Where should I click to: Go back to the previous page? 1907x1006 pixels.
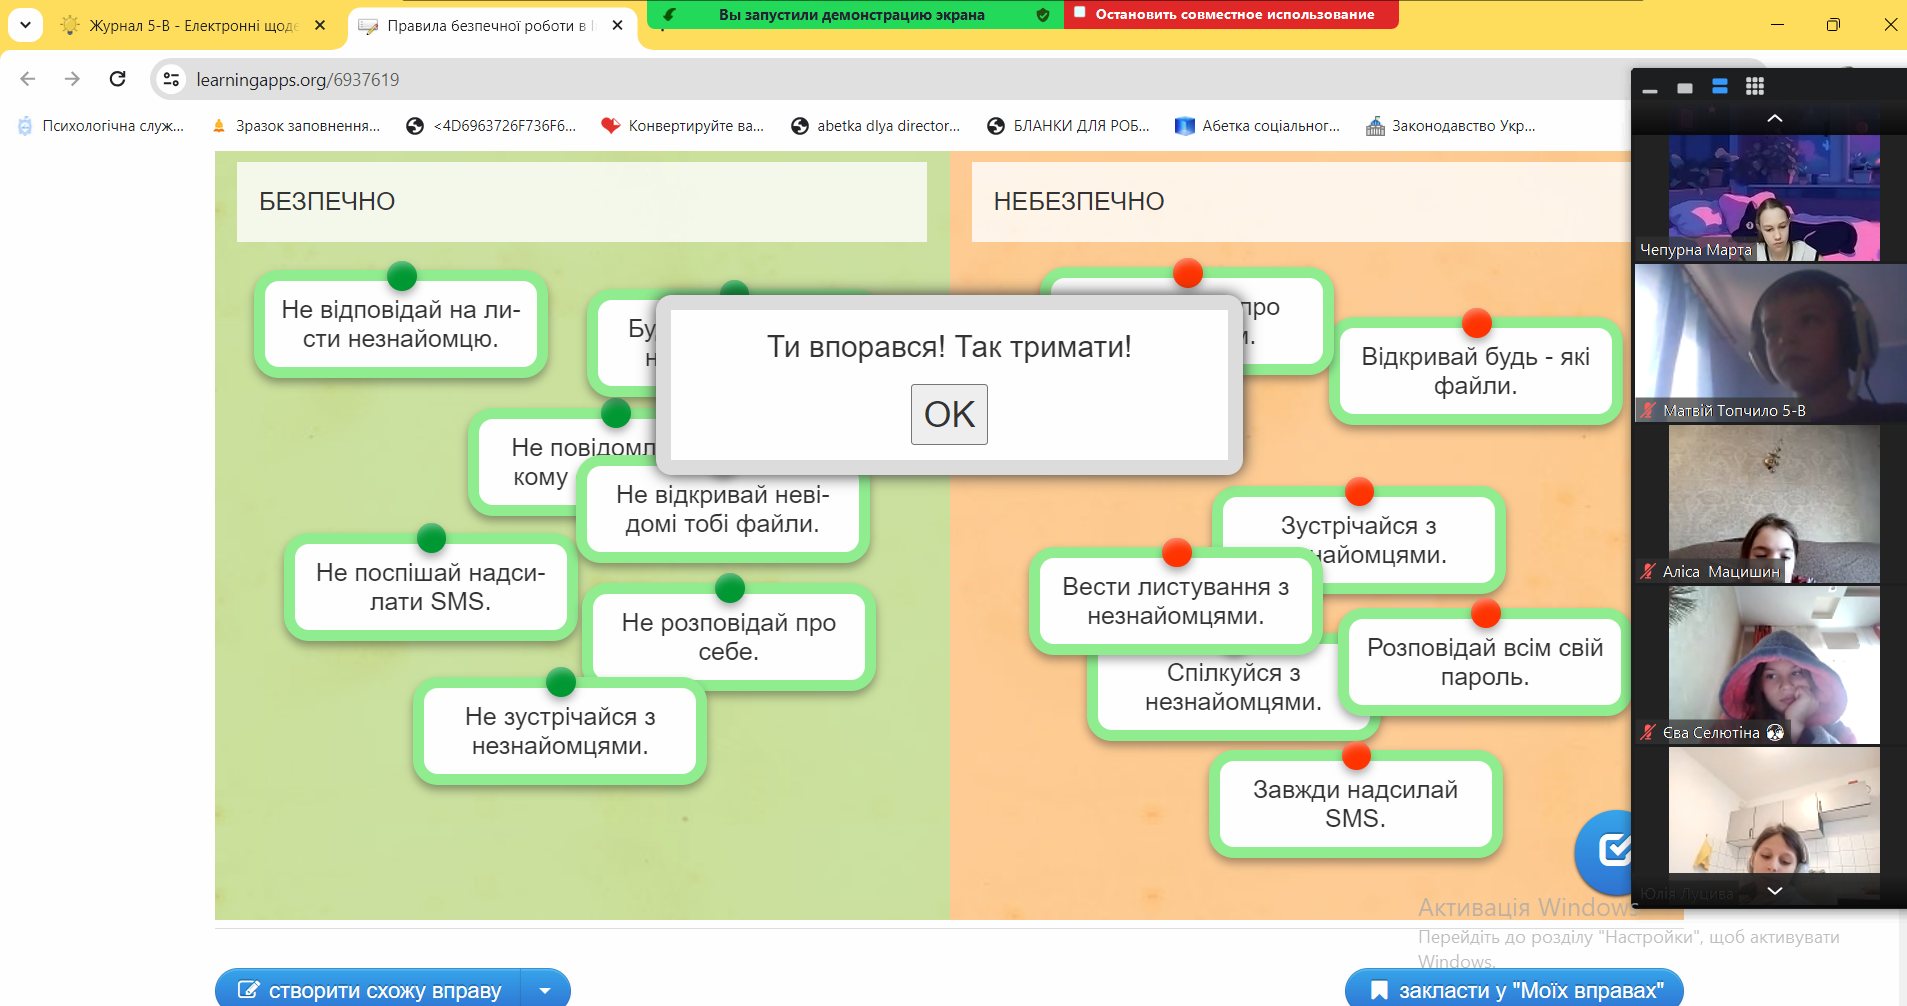tap(28, 79)
